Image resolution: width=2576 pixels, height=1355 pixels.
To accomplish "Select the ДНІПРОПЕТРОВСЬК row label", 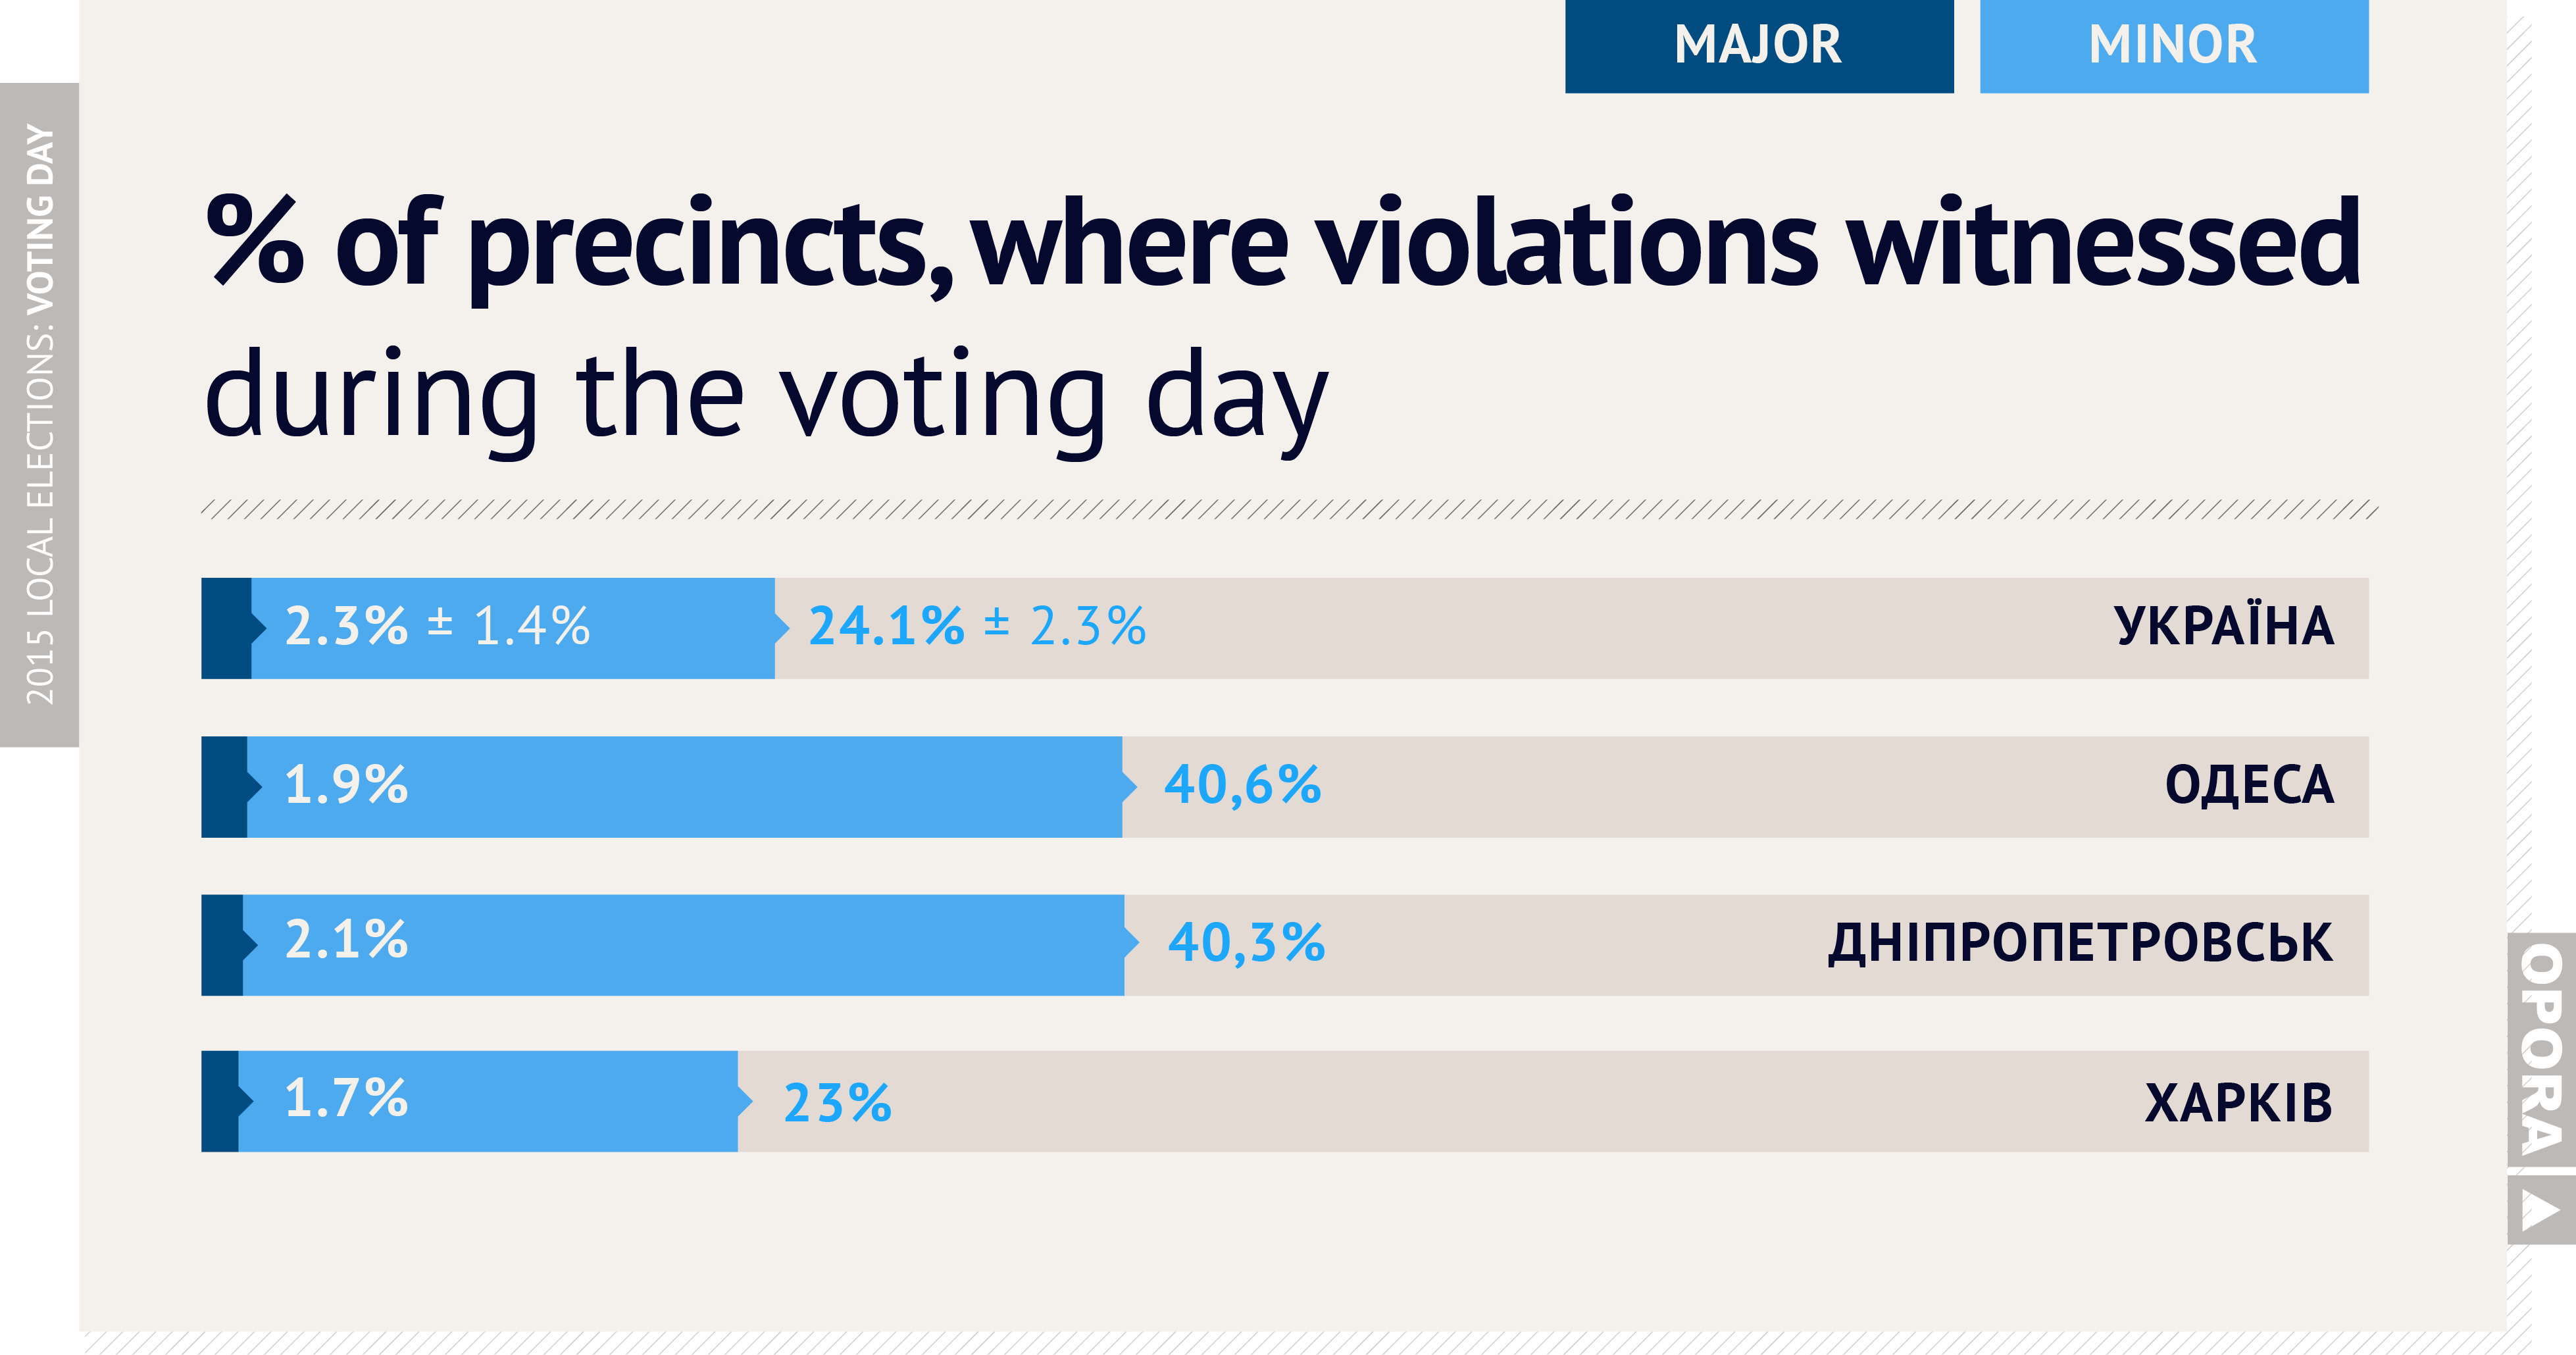I will [2080, 944].
